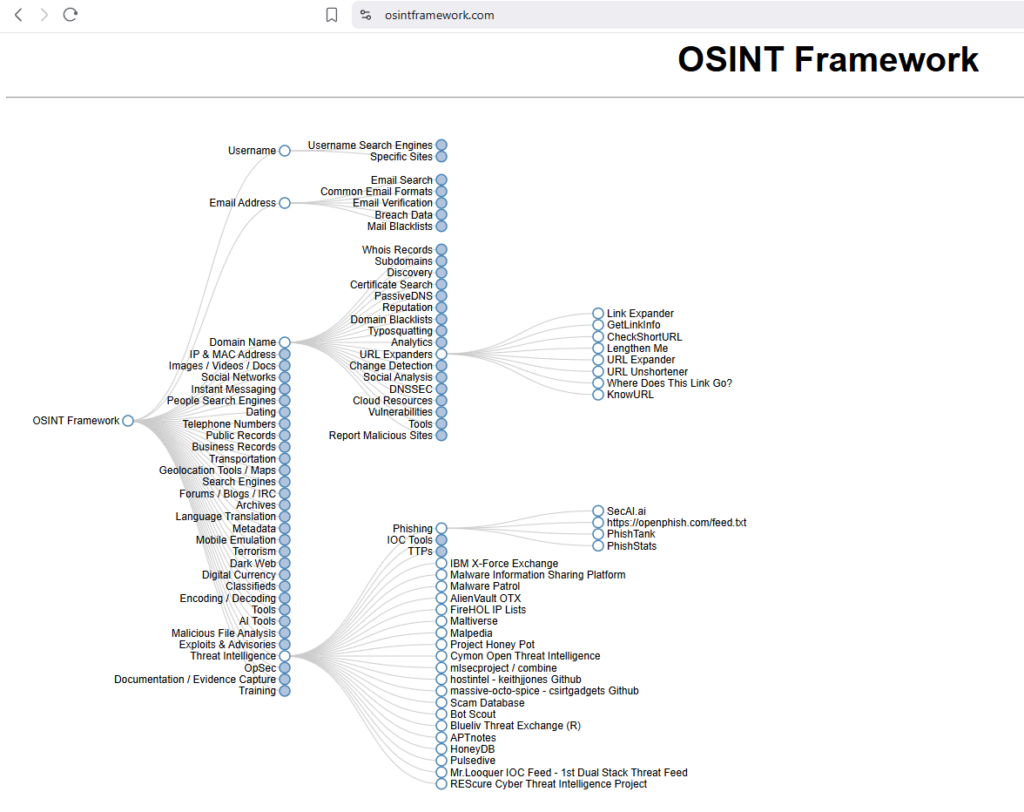Viewport: 1024px width, 812px height.
Task: Expand the Breach Data node
Action: 441,215
